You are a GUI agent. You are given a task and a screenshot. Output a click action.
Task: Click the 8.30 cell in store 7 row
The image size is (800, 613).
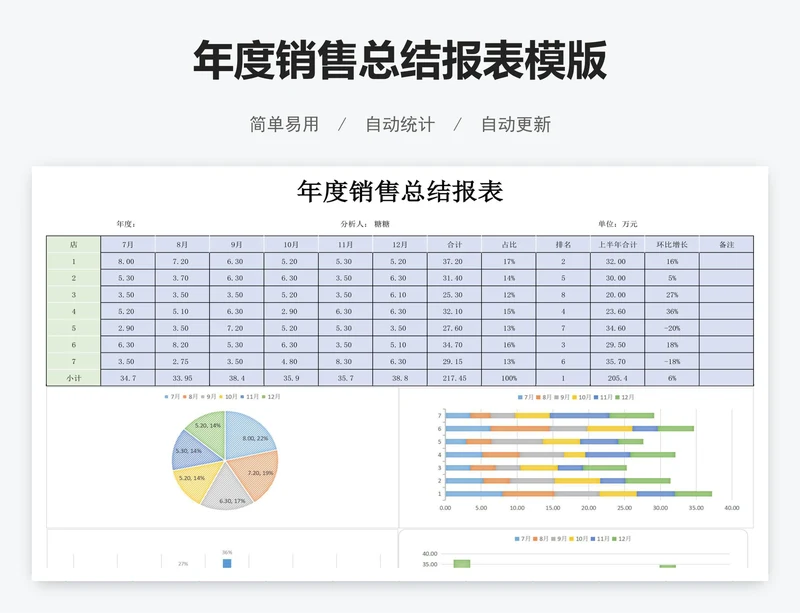pos(345,361)
